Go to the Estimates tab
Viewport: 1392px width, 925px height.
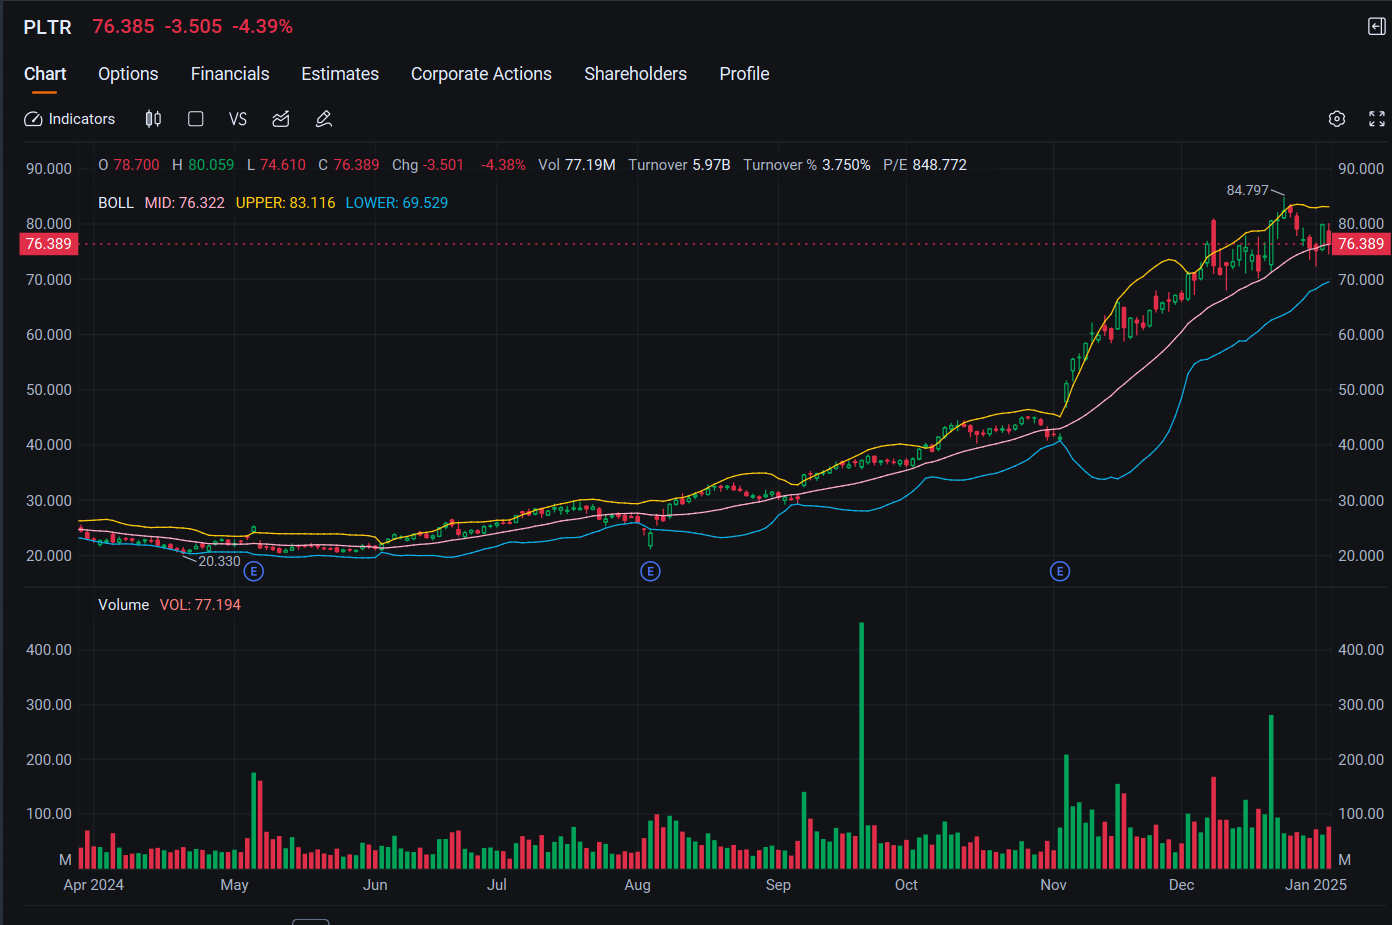[x=340, y=74]
